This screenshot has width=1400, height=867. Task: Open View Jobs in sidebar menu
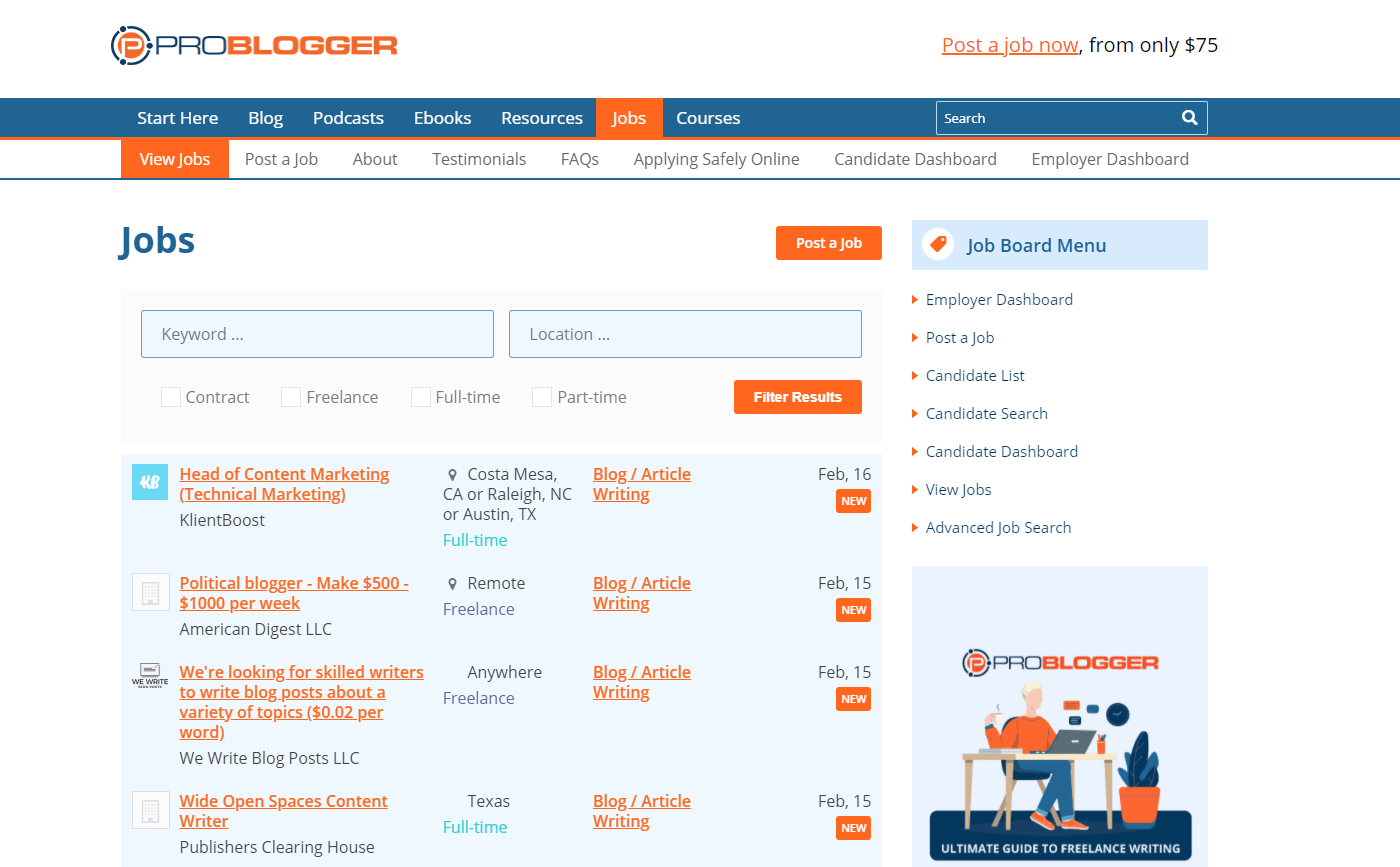959,489
